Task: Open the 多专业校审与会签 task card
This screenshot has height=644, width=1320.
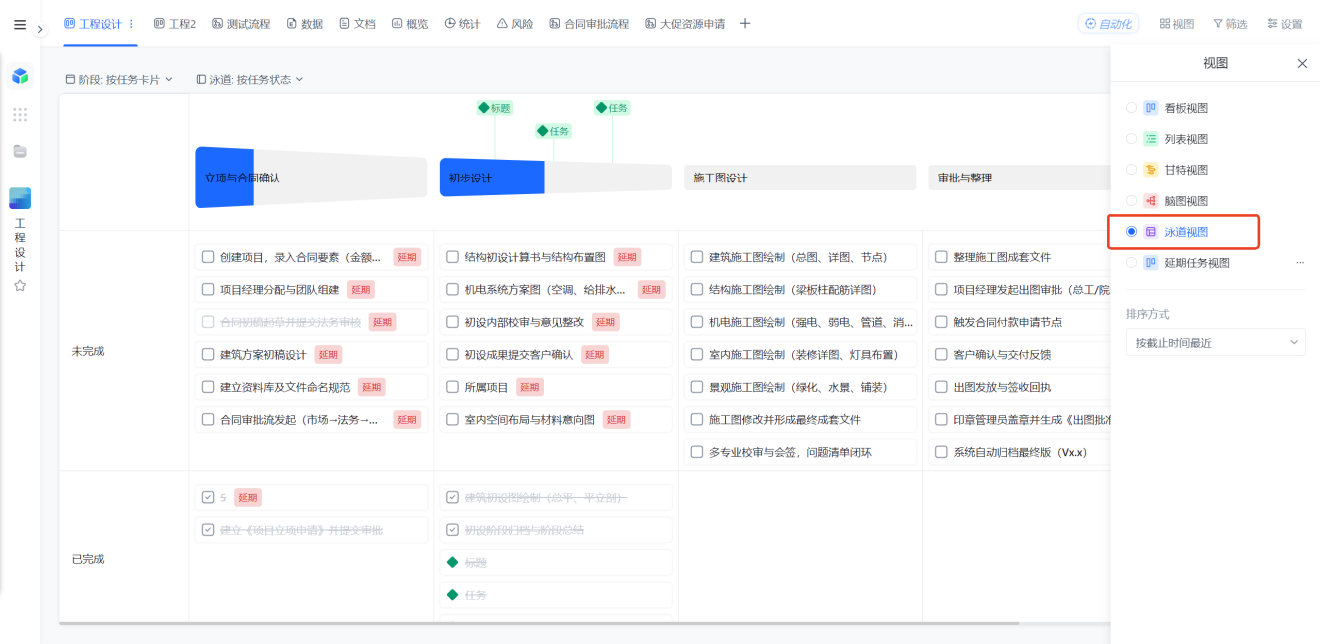Action: pos(800,452)
